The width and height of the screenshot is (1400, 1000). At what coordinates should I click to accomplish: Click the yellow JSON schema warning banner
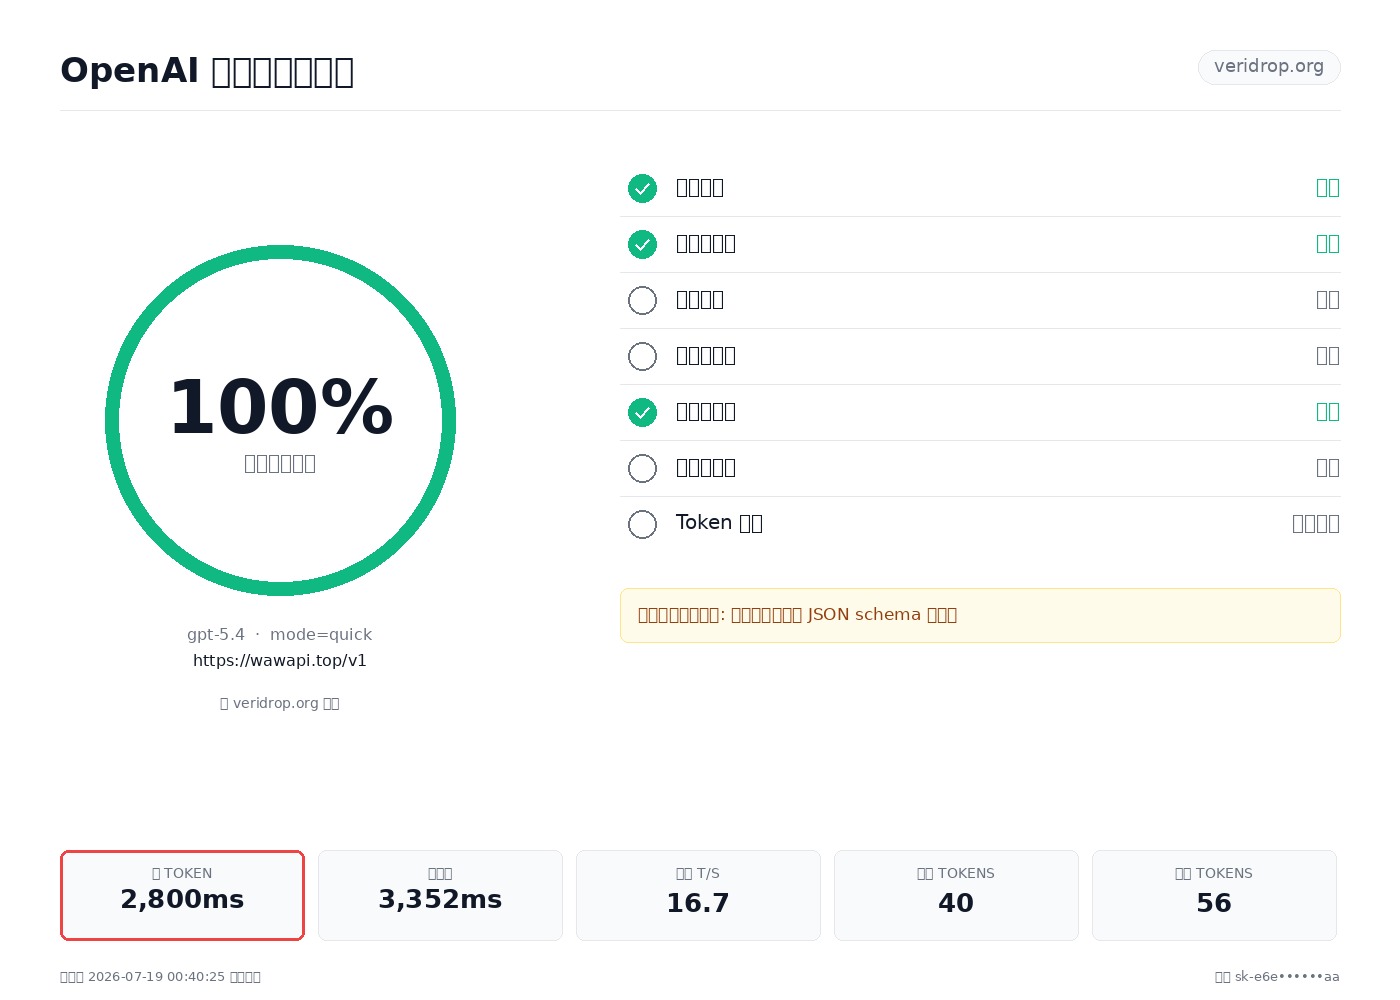pyautogui.click(x=980, y=615)
